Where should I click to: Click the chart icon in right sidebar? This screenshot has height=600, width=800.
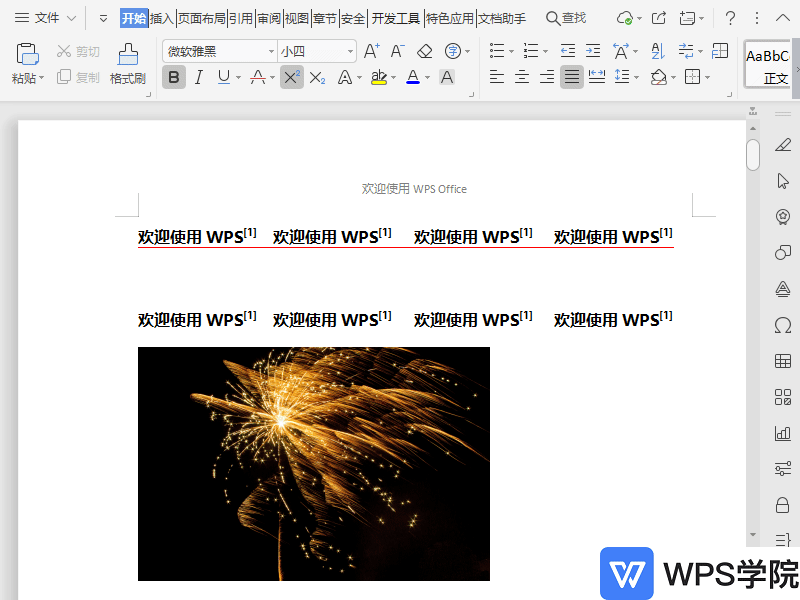[782, 433]
